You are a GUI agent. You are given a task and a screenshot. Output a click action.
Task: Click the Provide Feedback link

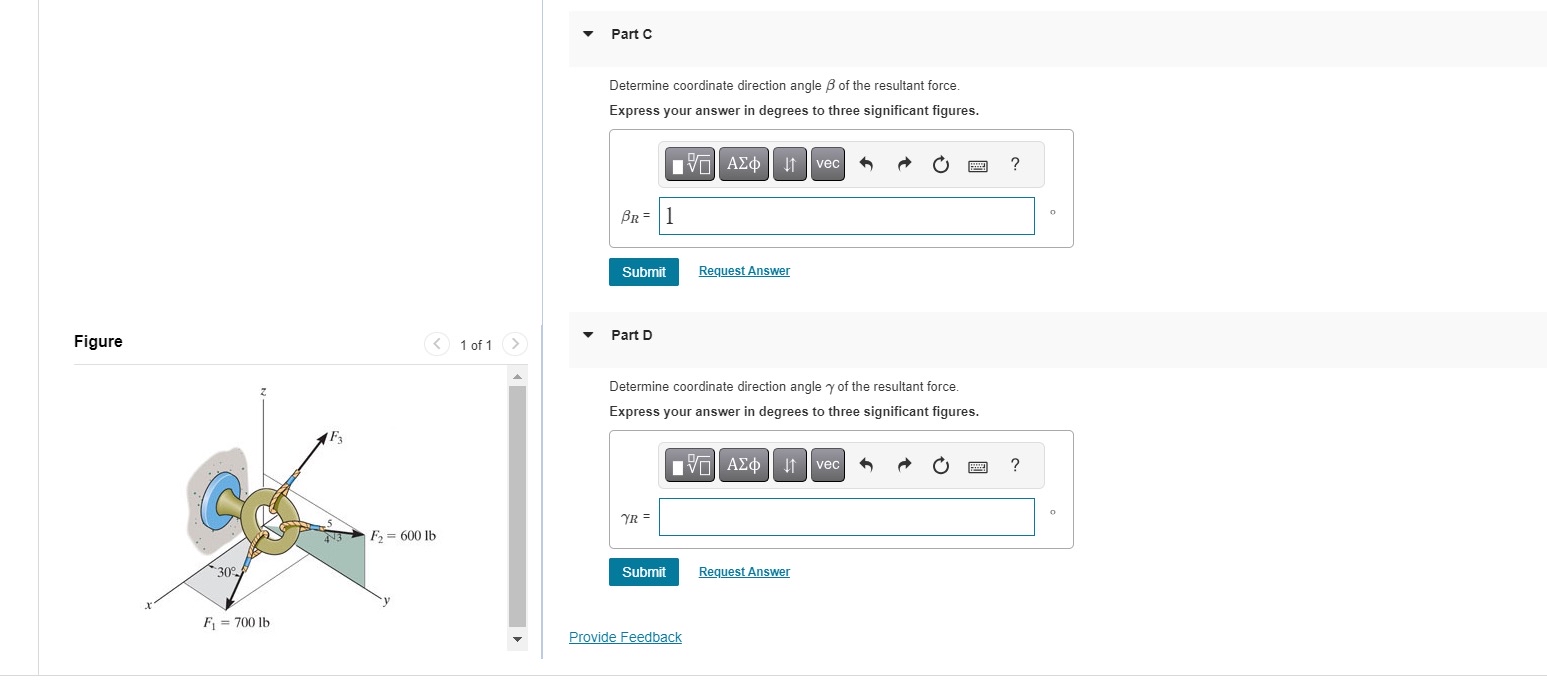point(625,637)
